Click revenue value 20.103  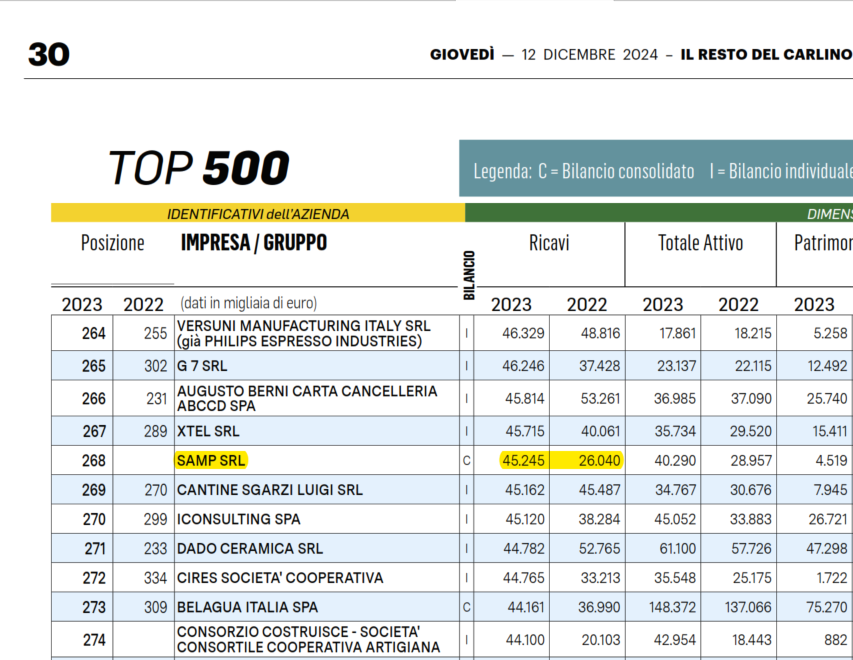pyautogui.click(x=601, y=640)
